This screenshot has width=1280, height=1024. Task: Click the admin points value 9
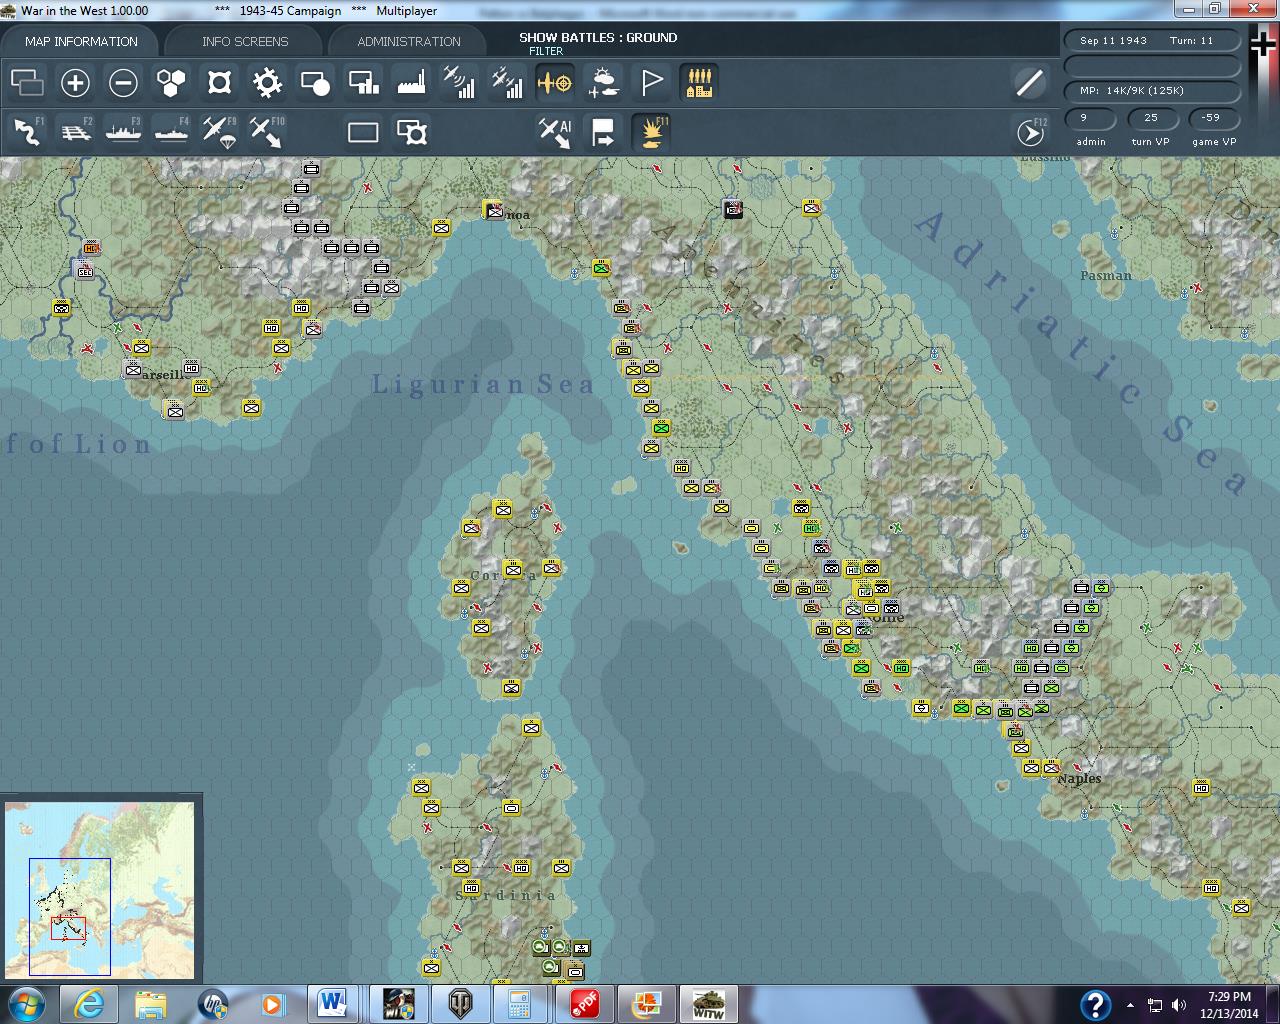pyautogui.click(x=1091, y=118)
